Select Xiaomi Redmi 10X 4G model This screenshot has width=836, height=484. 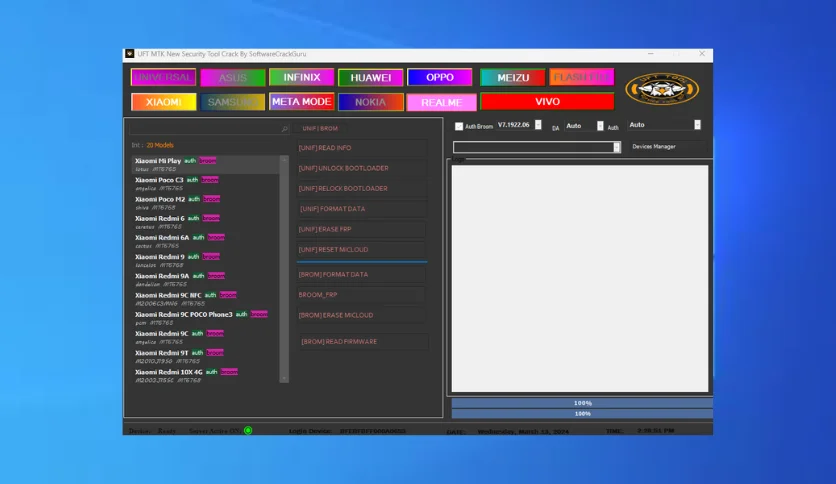tap(205, 375)
